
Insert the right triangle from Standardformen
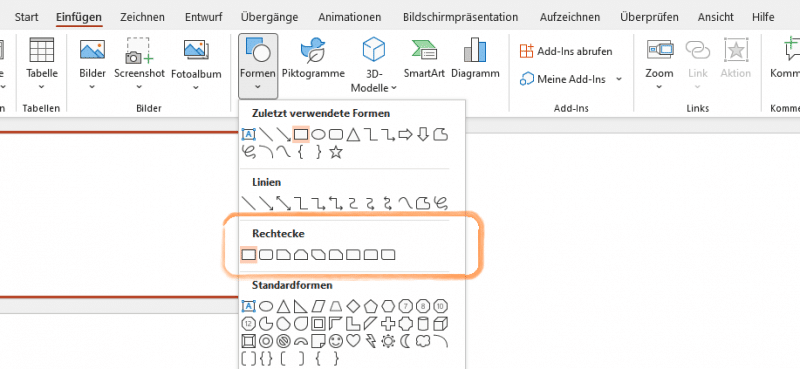tap(301, 306)
